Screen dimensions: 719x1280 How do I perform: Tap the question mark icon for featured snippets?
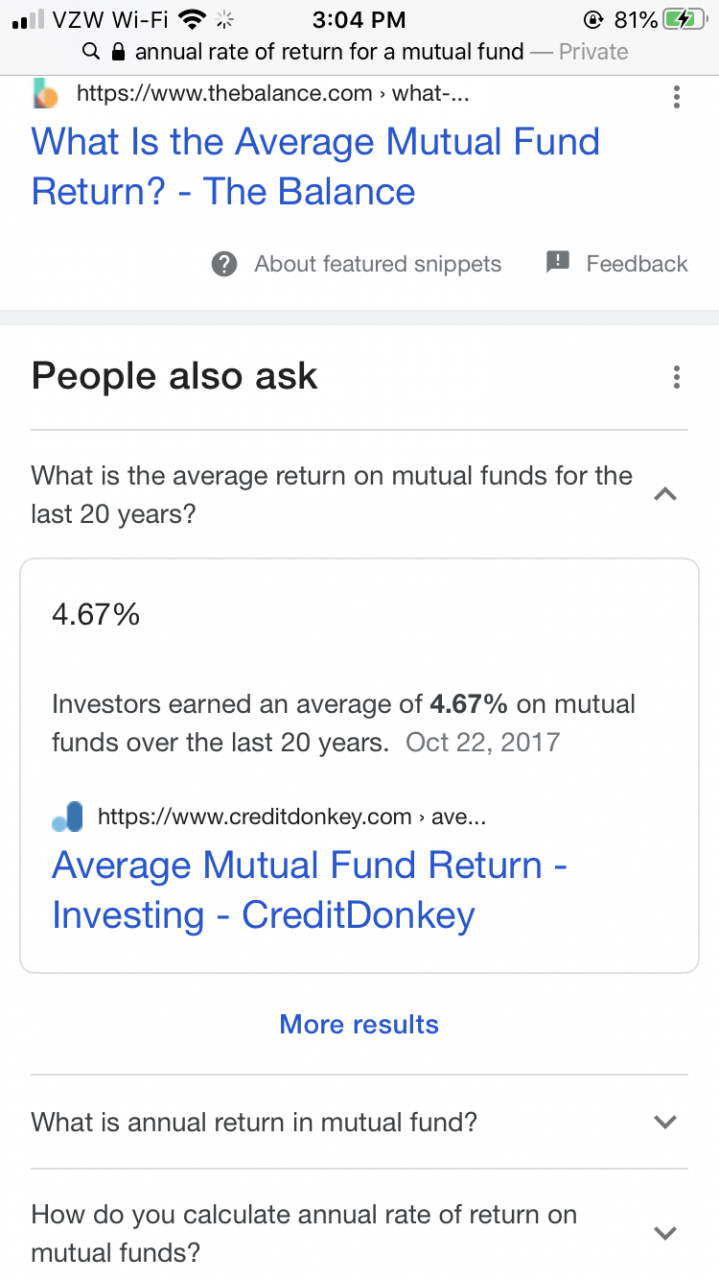(x=224, y=264)
